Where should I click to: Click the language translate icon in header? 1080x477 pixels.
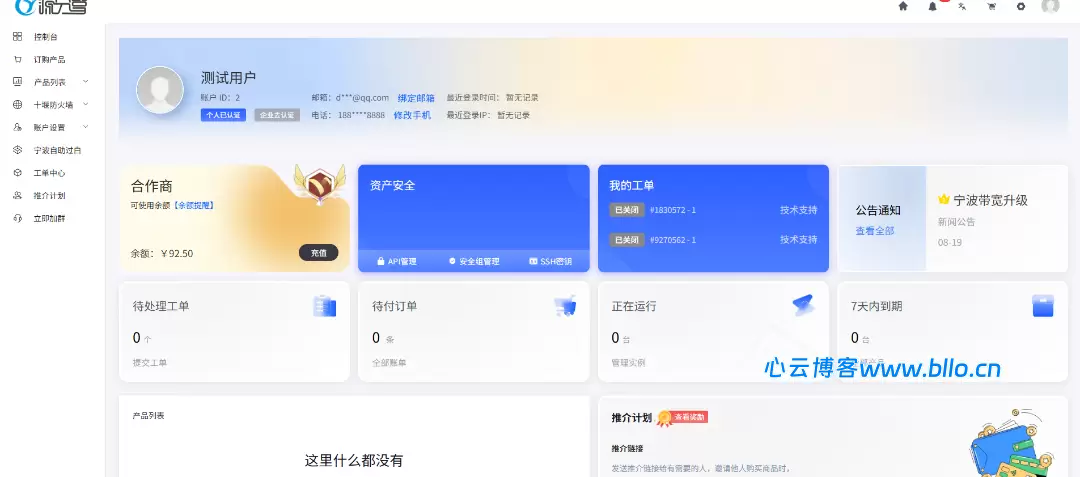point(962,6)
